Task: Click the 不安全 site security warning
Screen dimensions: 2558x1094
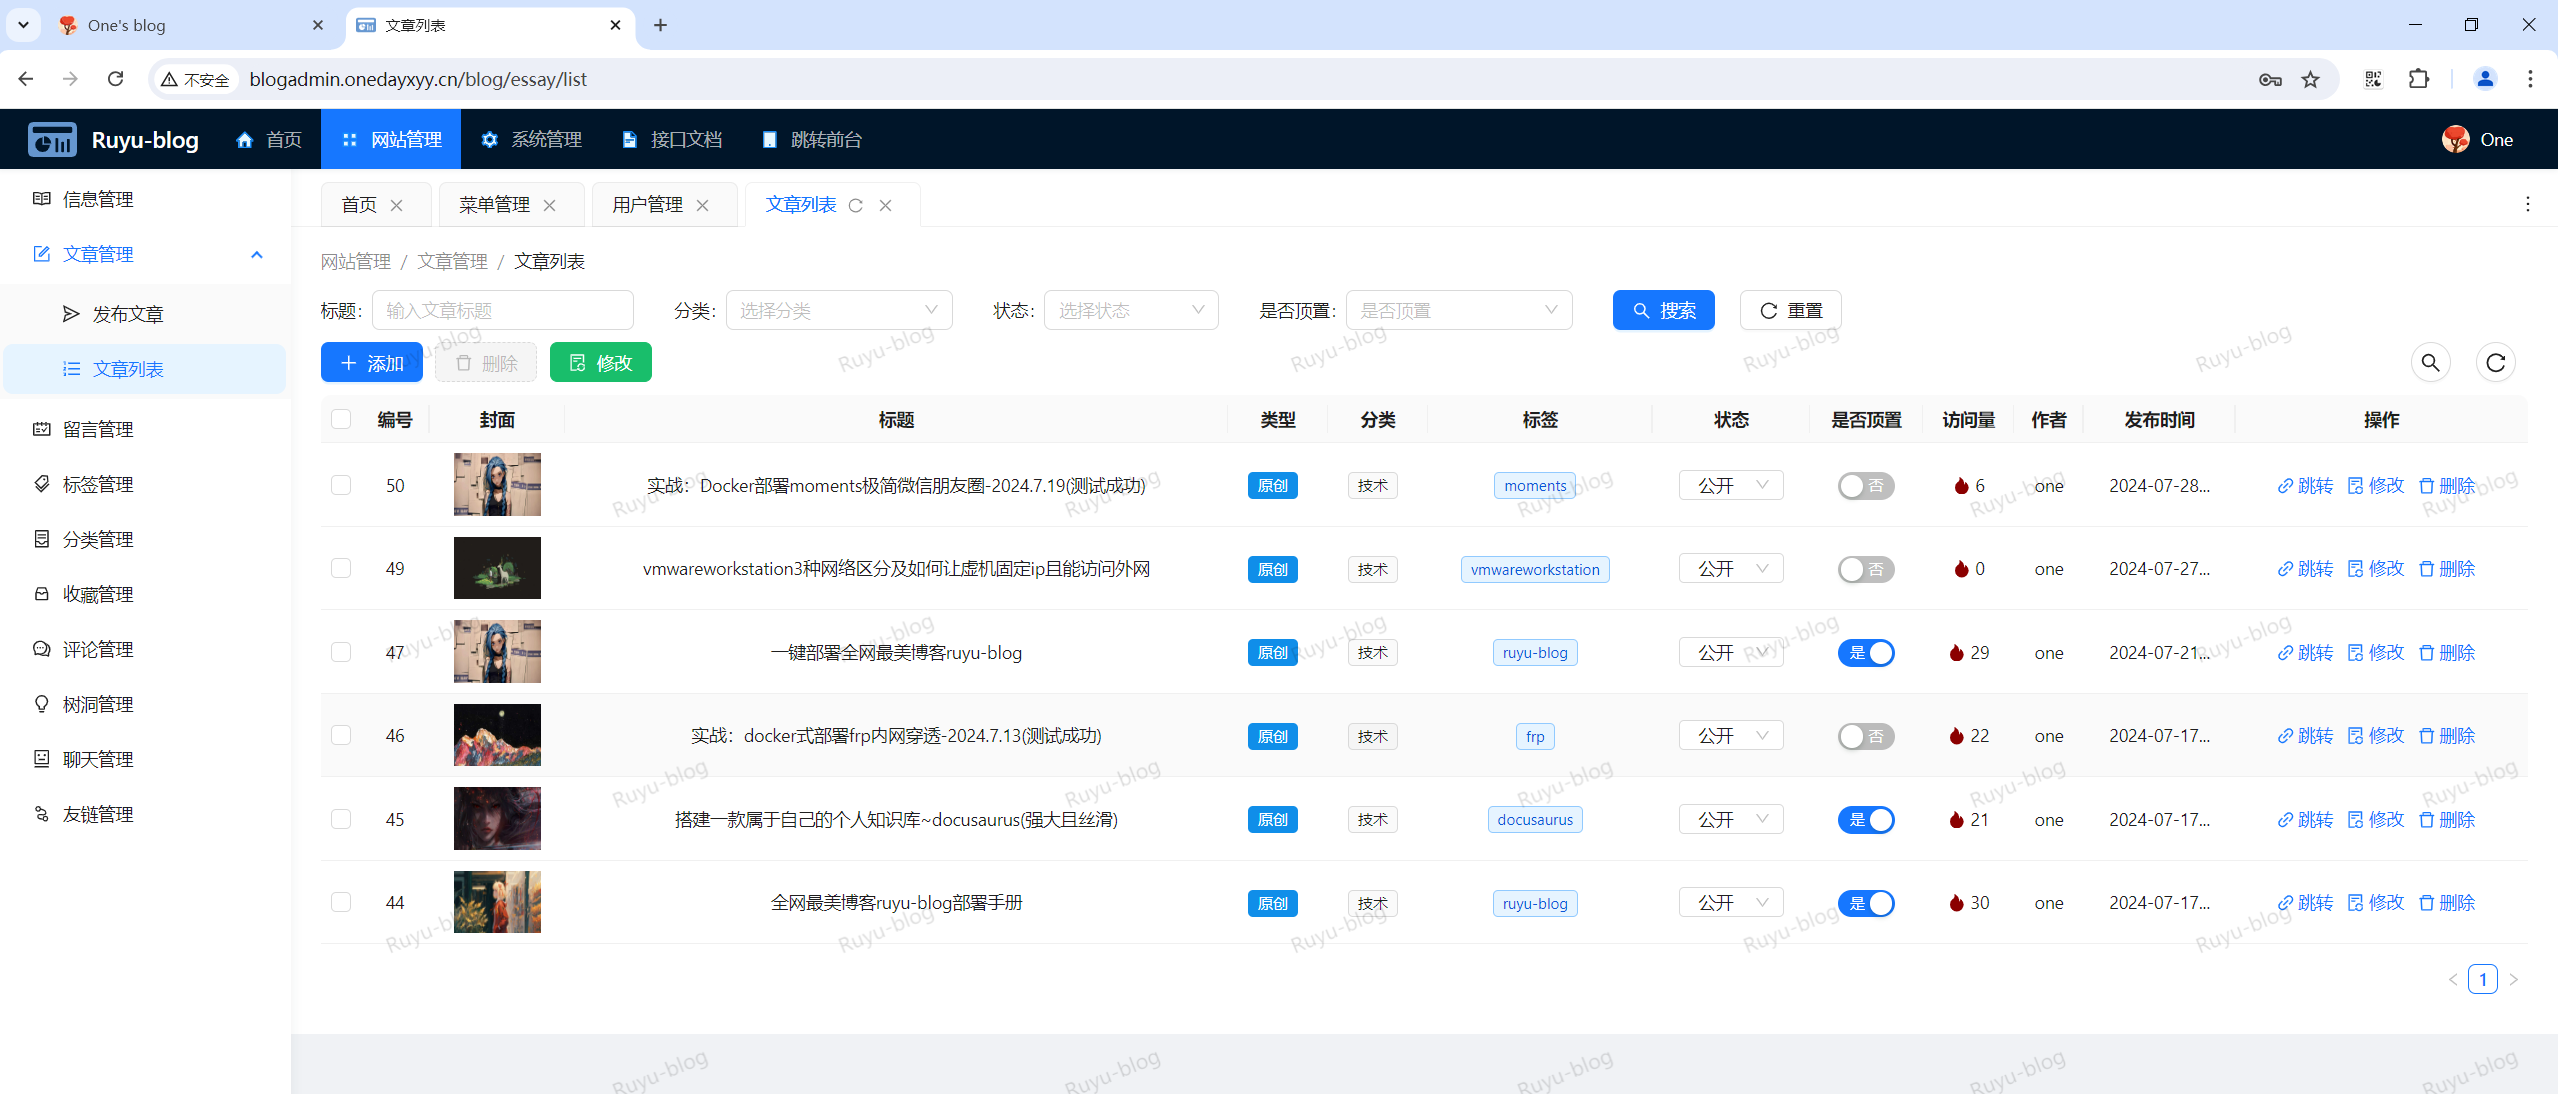Action: click(x=196, y=80)
